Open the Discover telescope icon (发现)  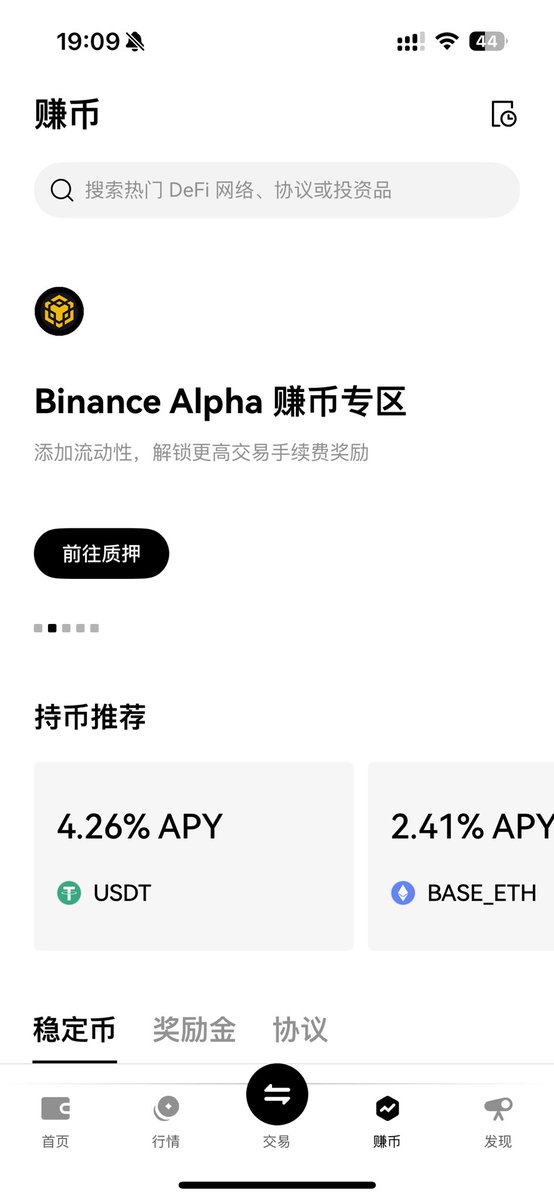coord(497,1108)
